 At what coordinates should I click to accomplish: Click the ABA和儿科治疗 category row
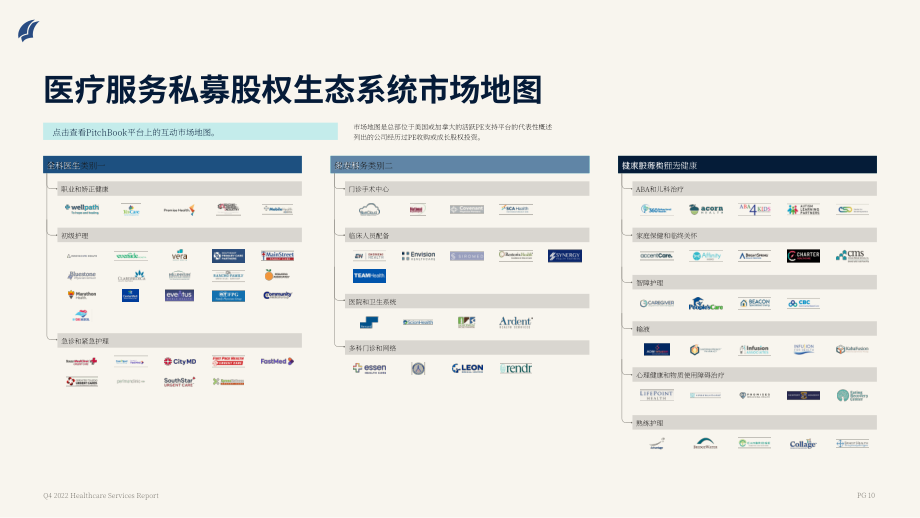click(755, 189)
